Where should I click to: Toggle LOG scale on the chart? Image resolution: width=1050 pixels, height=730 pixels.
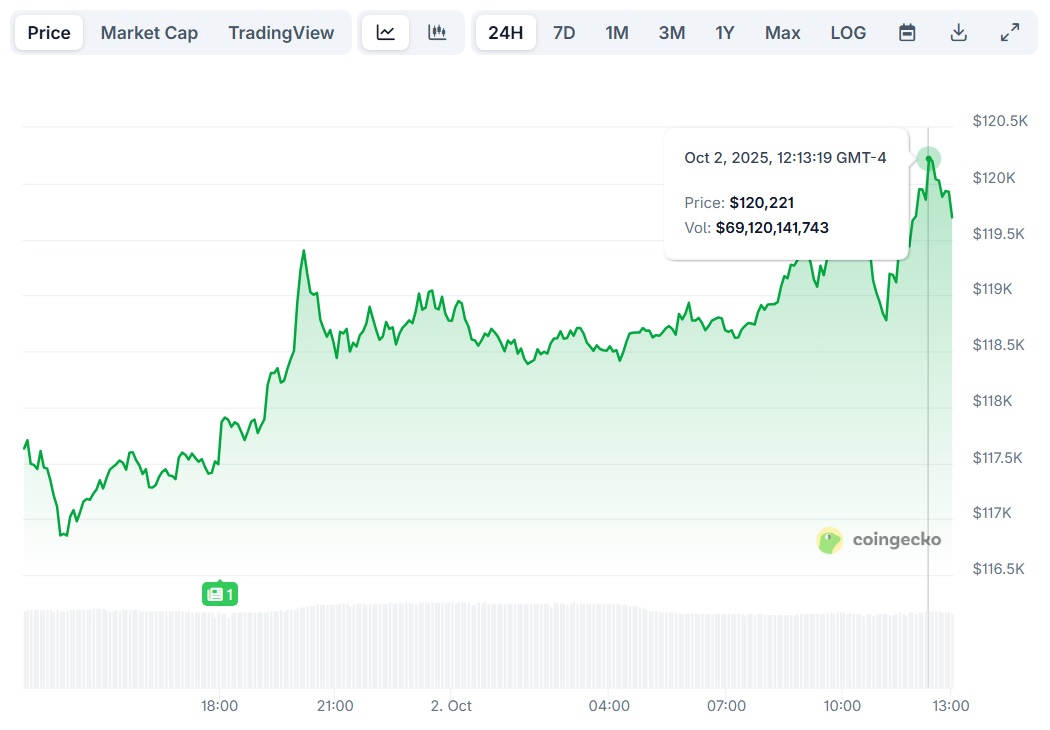pyautogui.click(x=848, y=32)
